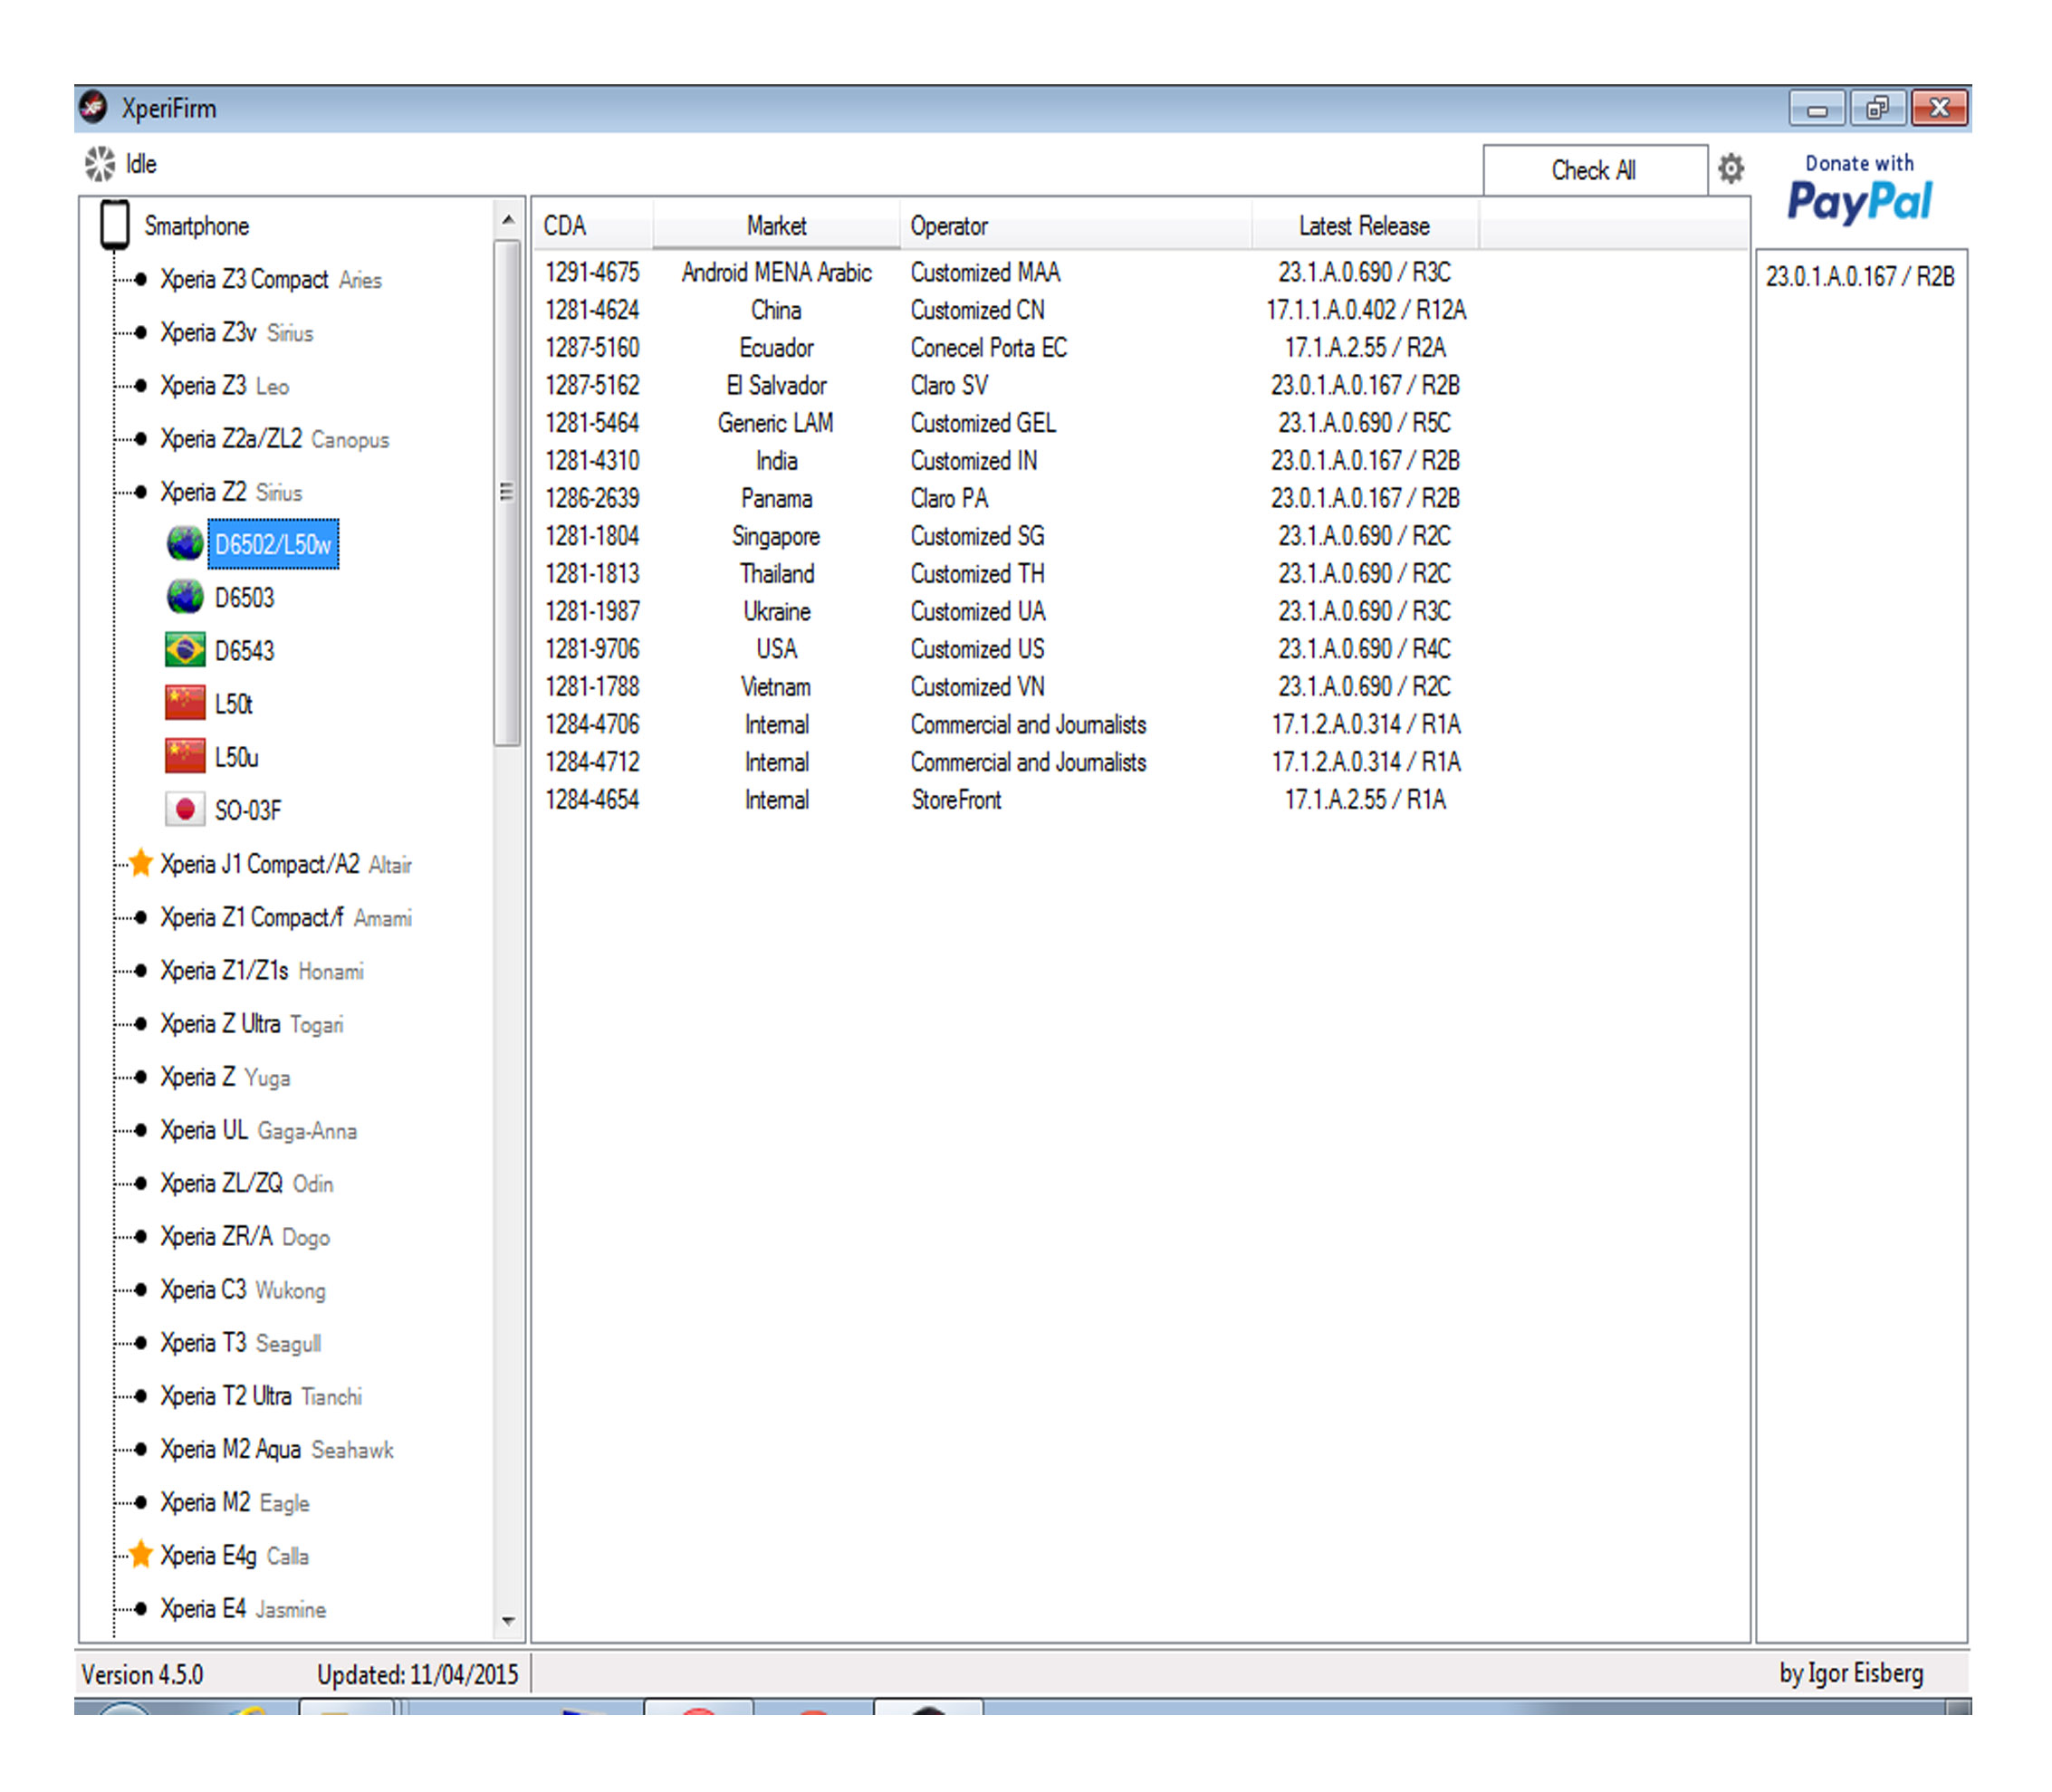Click the Brazil flag icon beside D6543

click(x=185, y=650)
